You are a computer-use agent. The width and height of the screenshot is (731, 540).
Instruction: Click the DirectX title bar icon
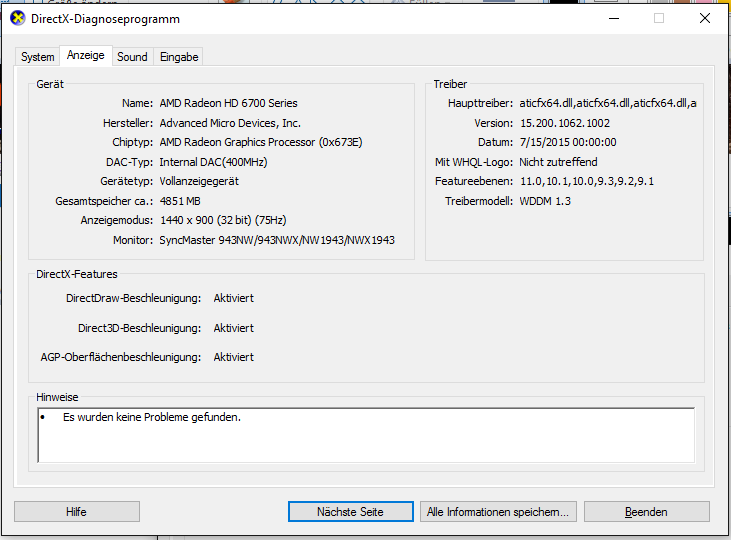point(18,19)
